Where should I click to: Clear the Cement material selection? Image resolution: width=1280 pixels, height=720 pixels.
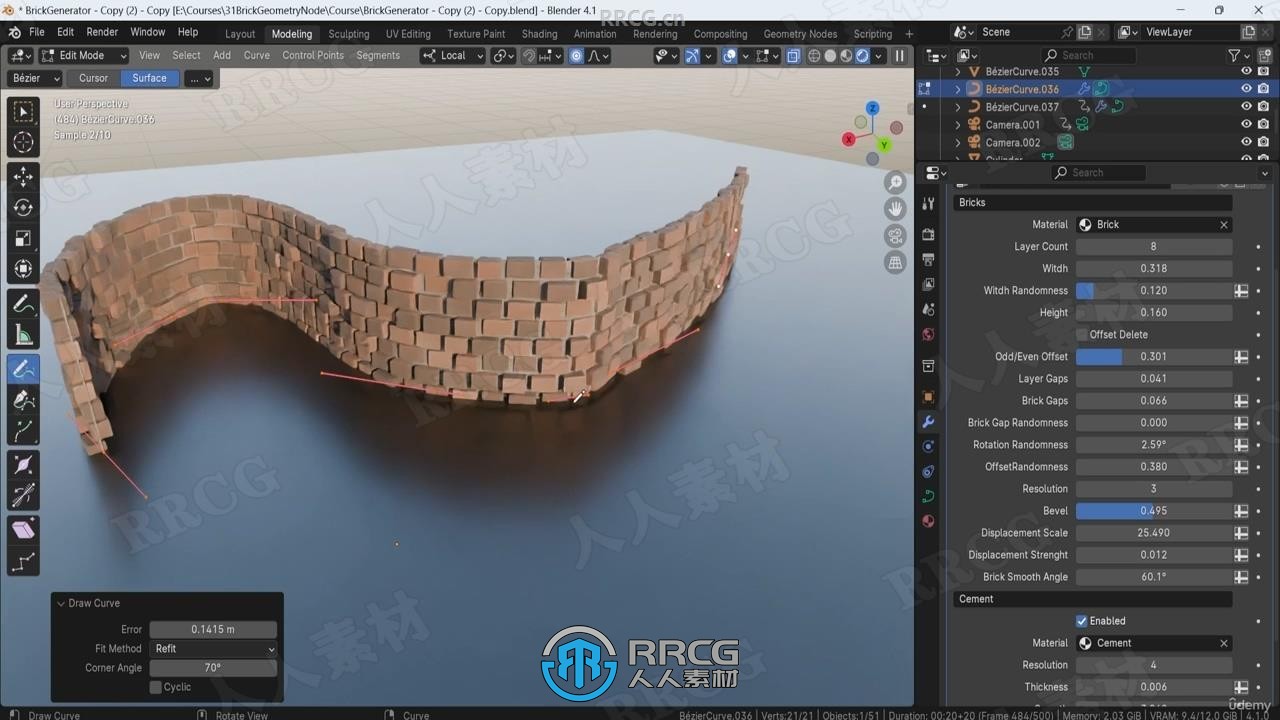click(x=1223, y=643)
